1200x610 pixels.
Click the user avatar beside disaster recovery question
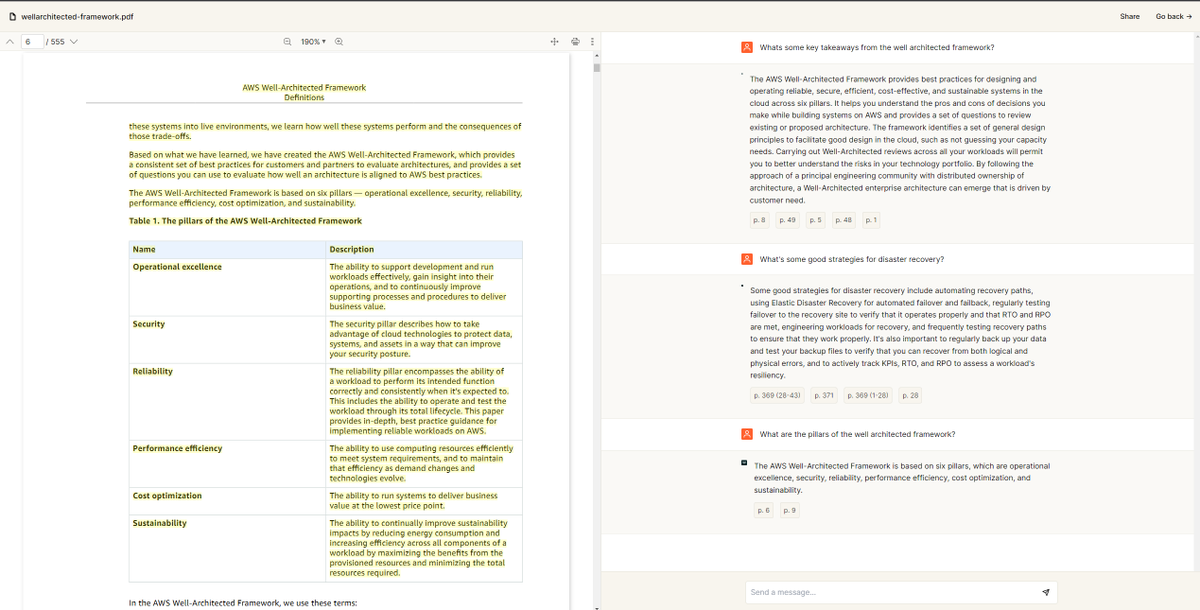tap(747, 259)
